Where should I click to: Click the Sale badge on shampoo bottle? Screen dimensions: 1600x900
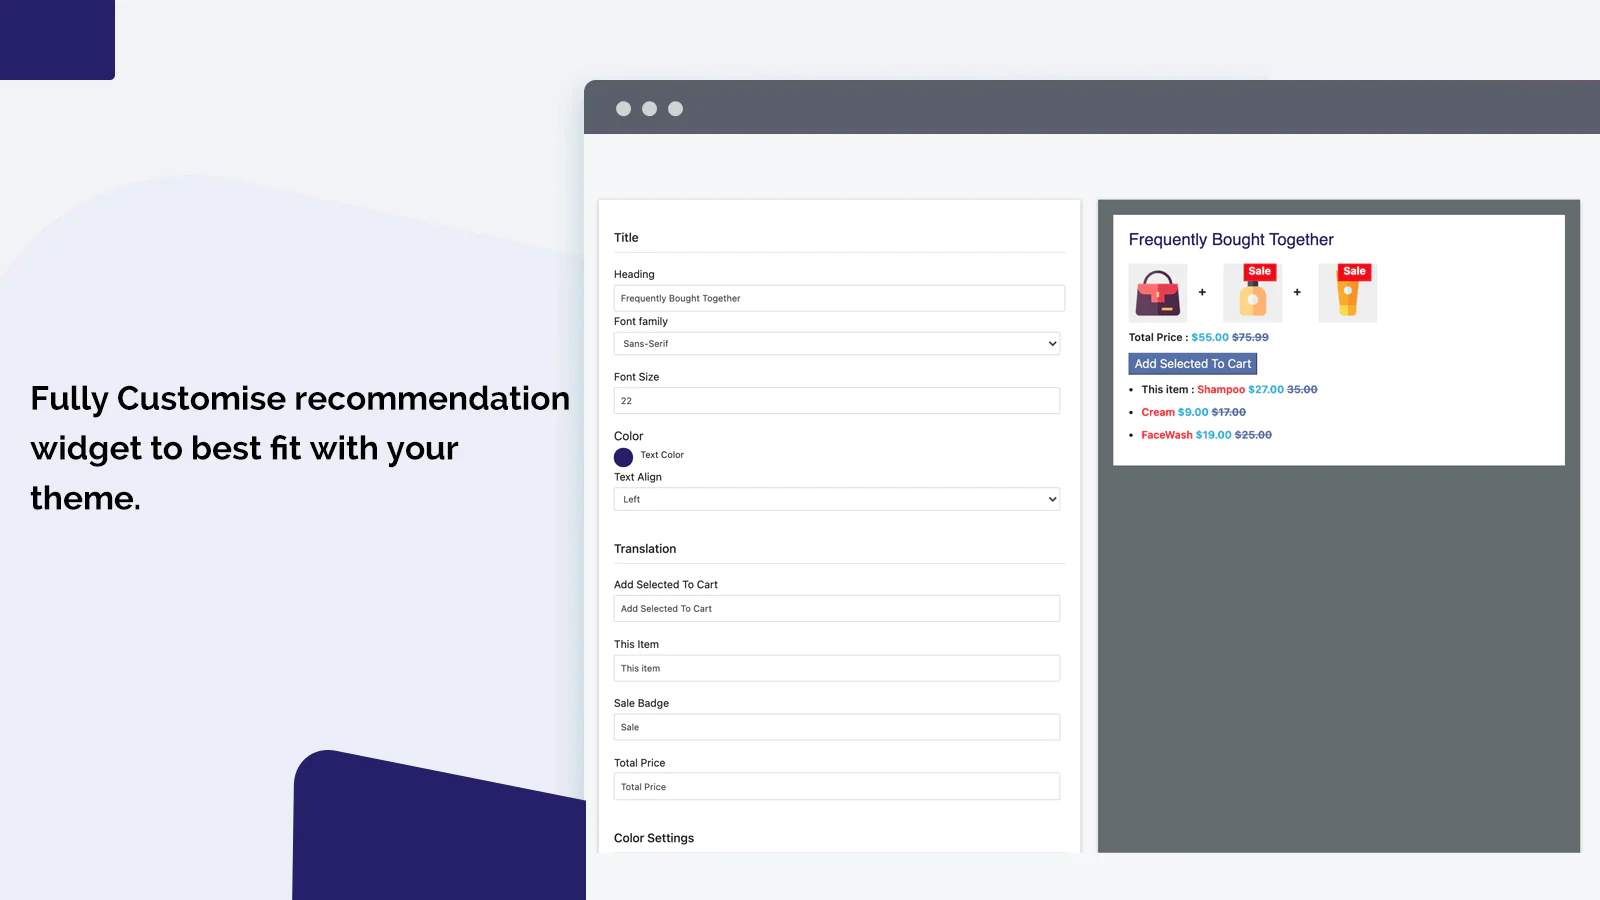[x=1259, y=271]
